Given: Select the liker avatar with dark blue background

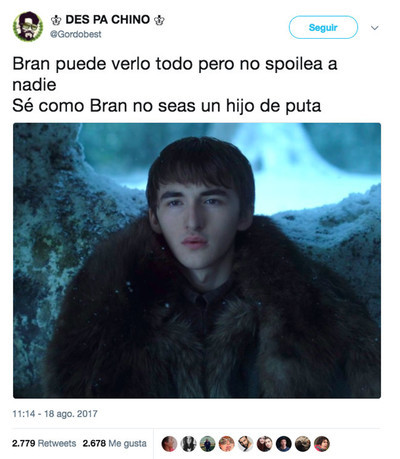Looking at the screenshot, I should click(x=284, y=444).
